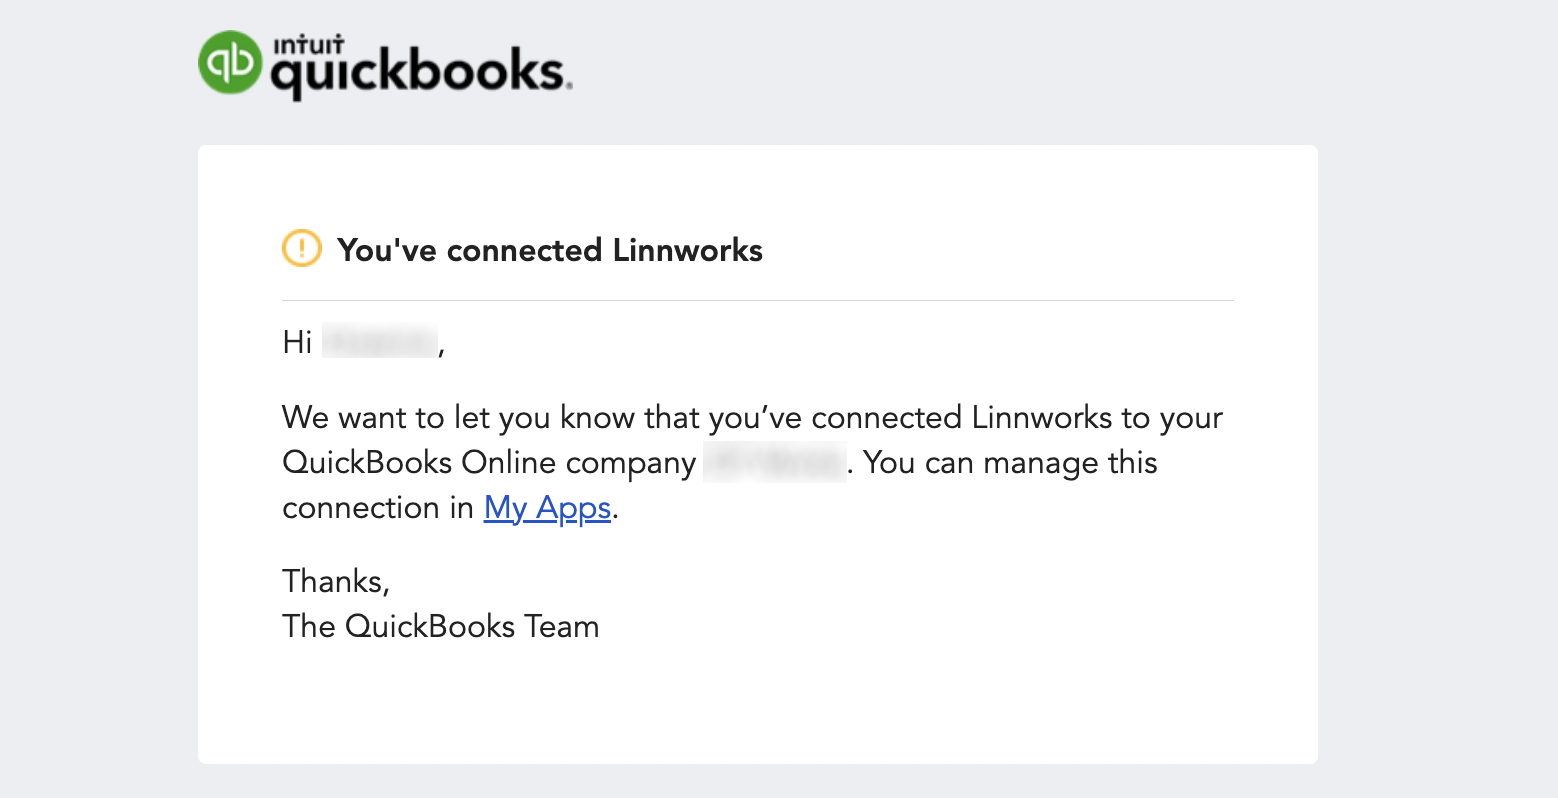This screenshot has width=1558, height=798.
Task: Open the My Apps link
Action: [x=547, y=508]
